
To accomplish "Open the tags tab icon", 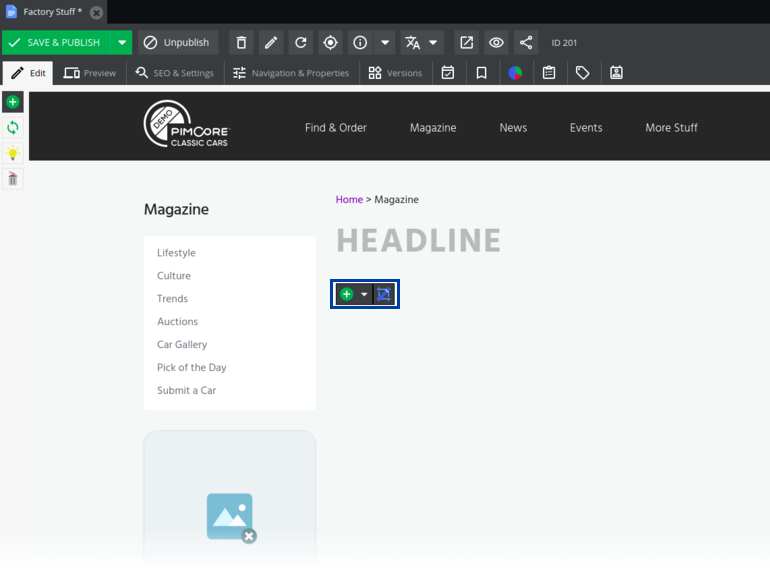I will (582, 73).
